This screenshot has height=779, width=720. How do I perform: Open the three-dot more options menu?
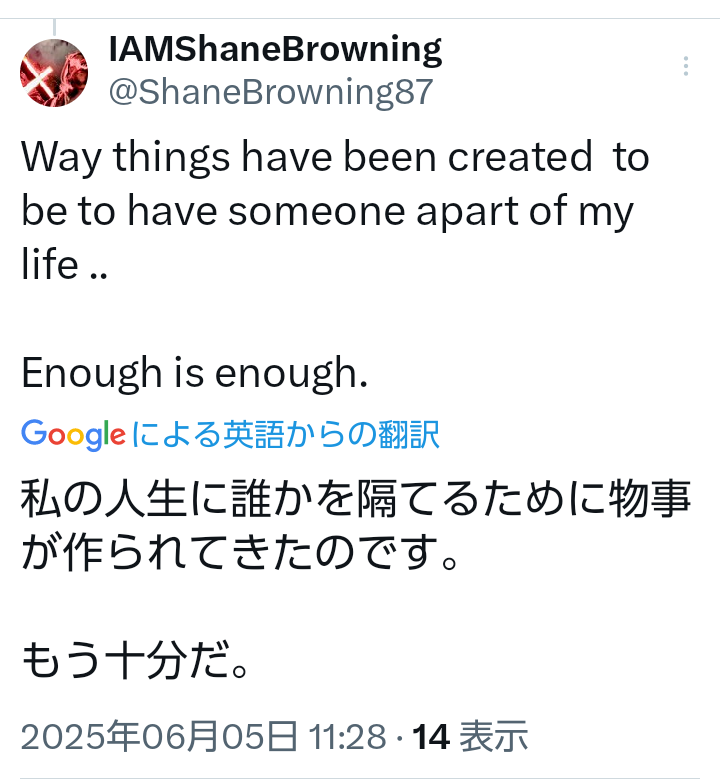pyautogui.click(x=686, y=67)
